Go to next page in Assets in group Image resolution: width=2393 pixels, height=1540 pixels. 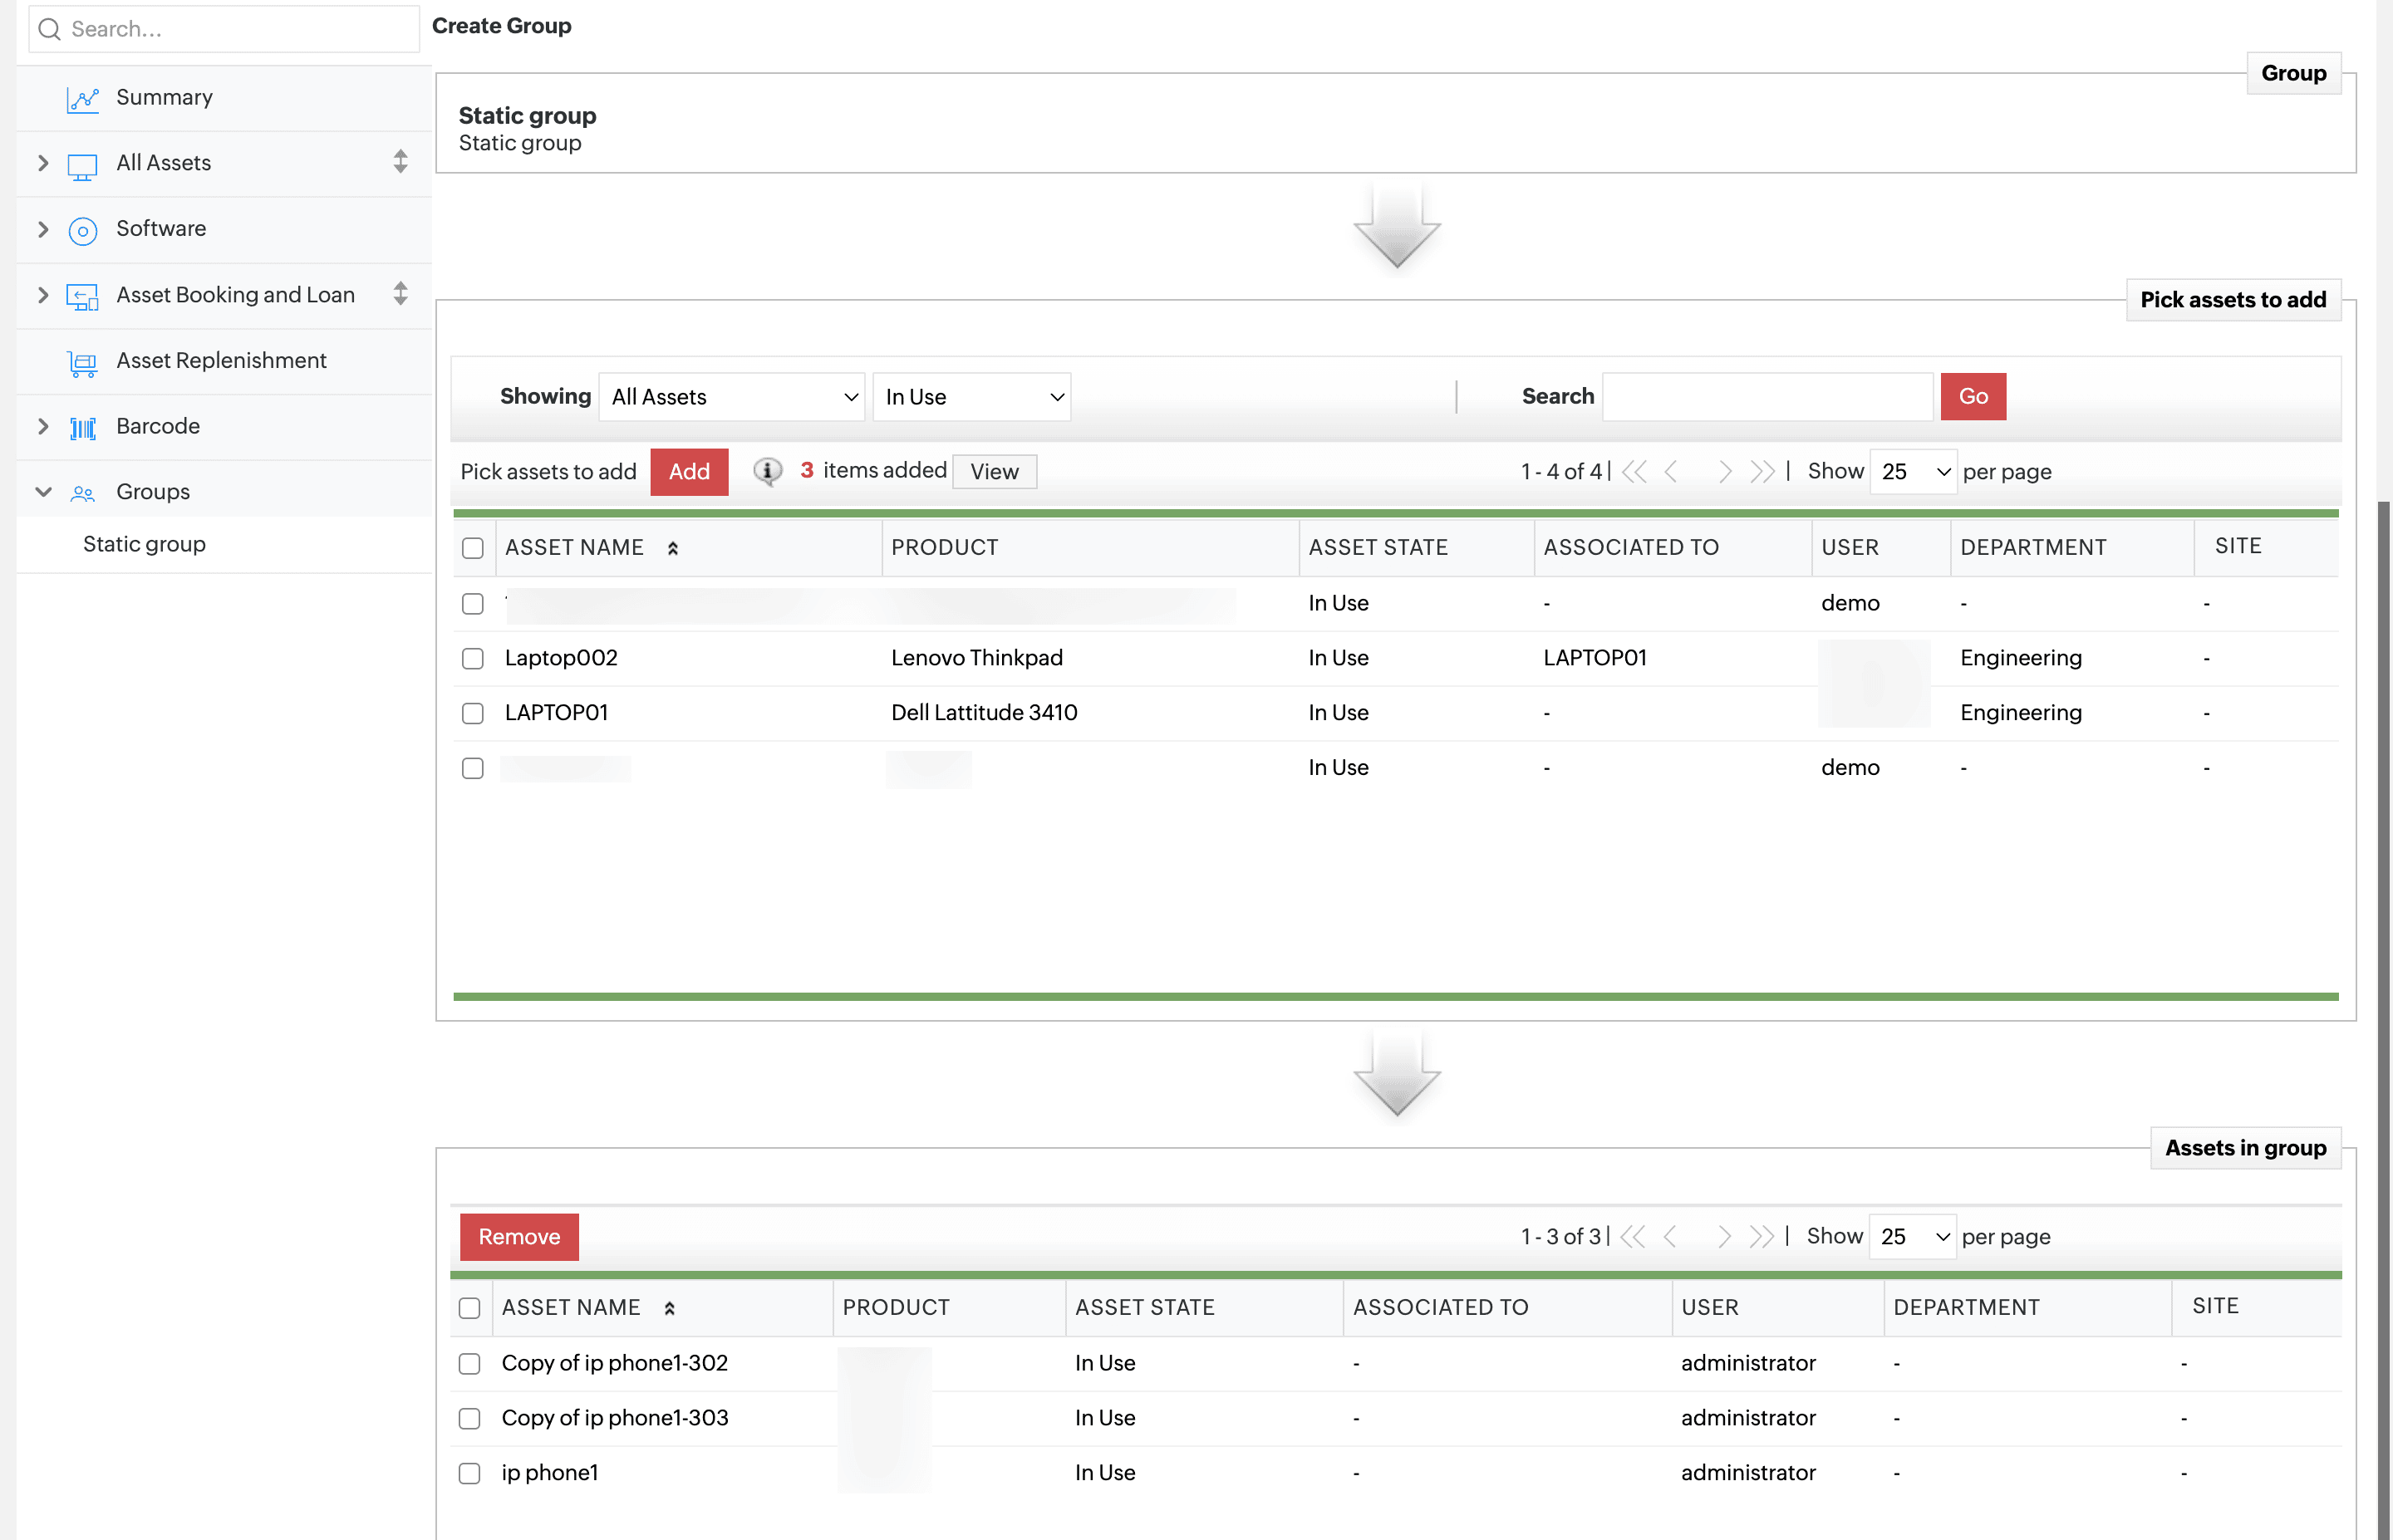1723,1237
